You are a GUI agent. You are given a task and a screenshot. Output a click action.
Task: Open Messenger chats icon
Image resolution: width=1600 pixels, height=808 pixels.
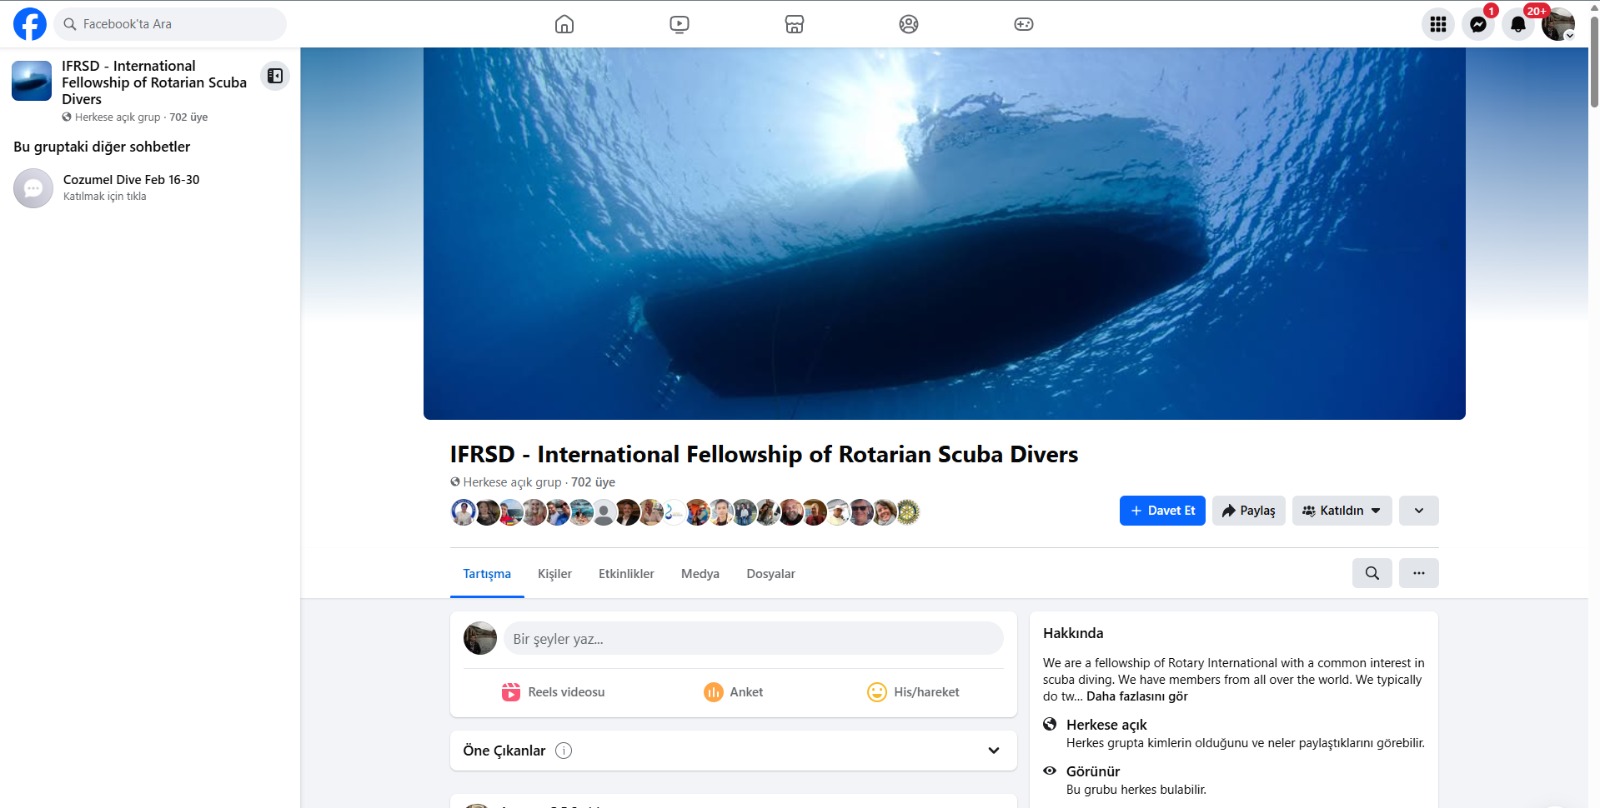tap(1478, 24)
